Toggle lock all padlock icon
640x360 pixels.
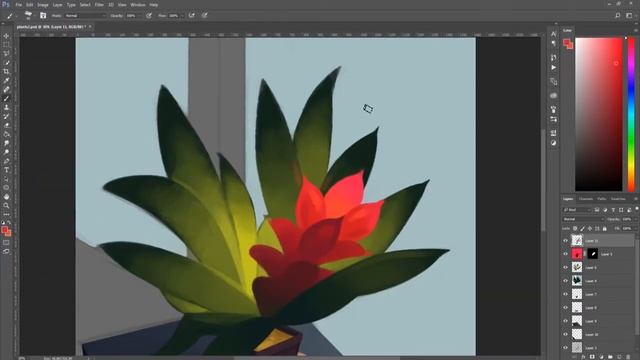[x=604, y=229]
